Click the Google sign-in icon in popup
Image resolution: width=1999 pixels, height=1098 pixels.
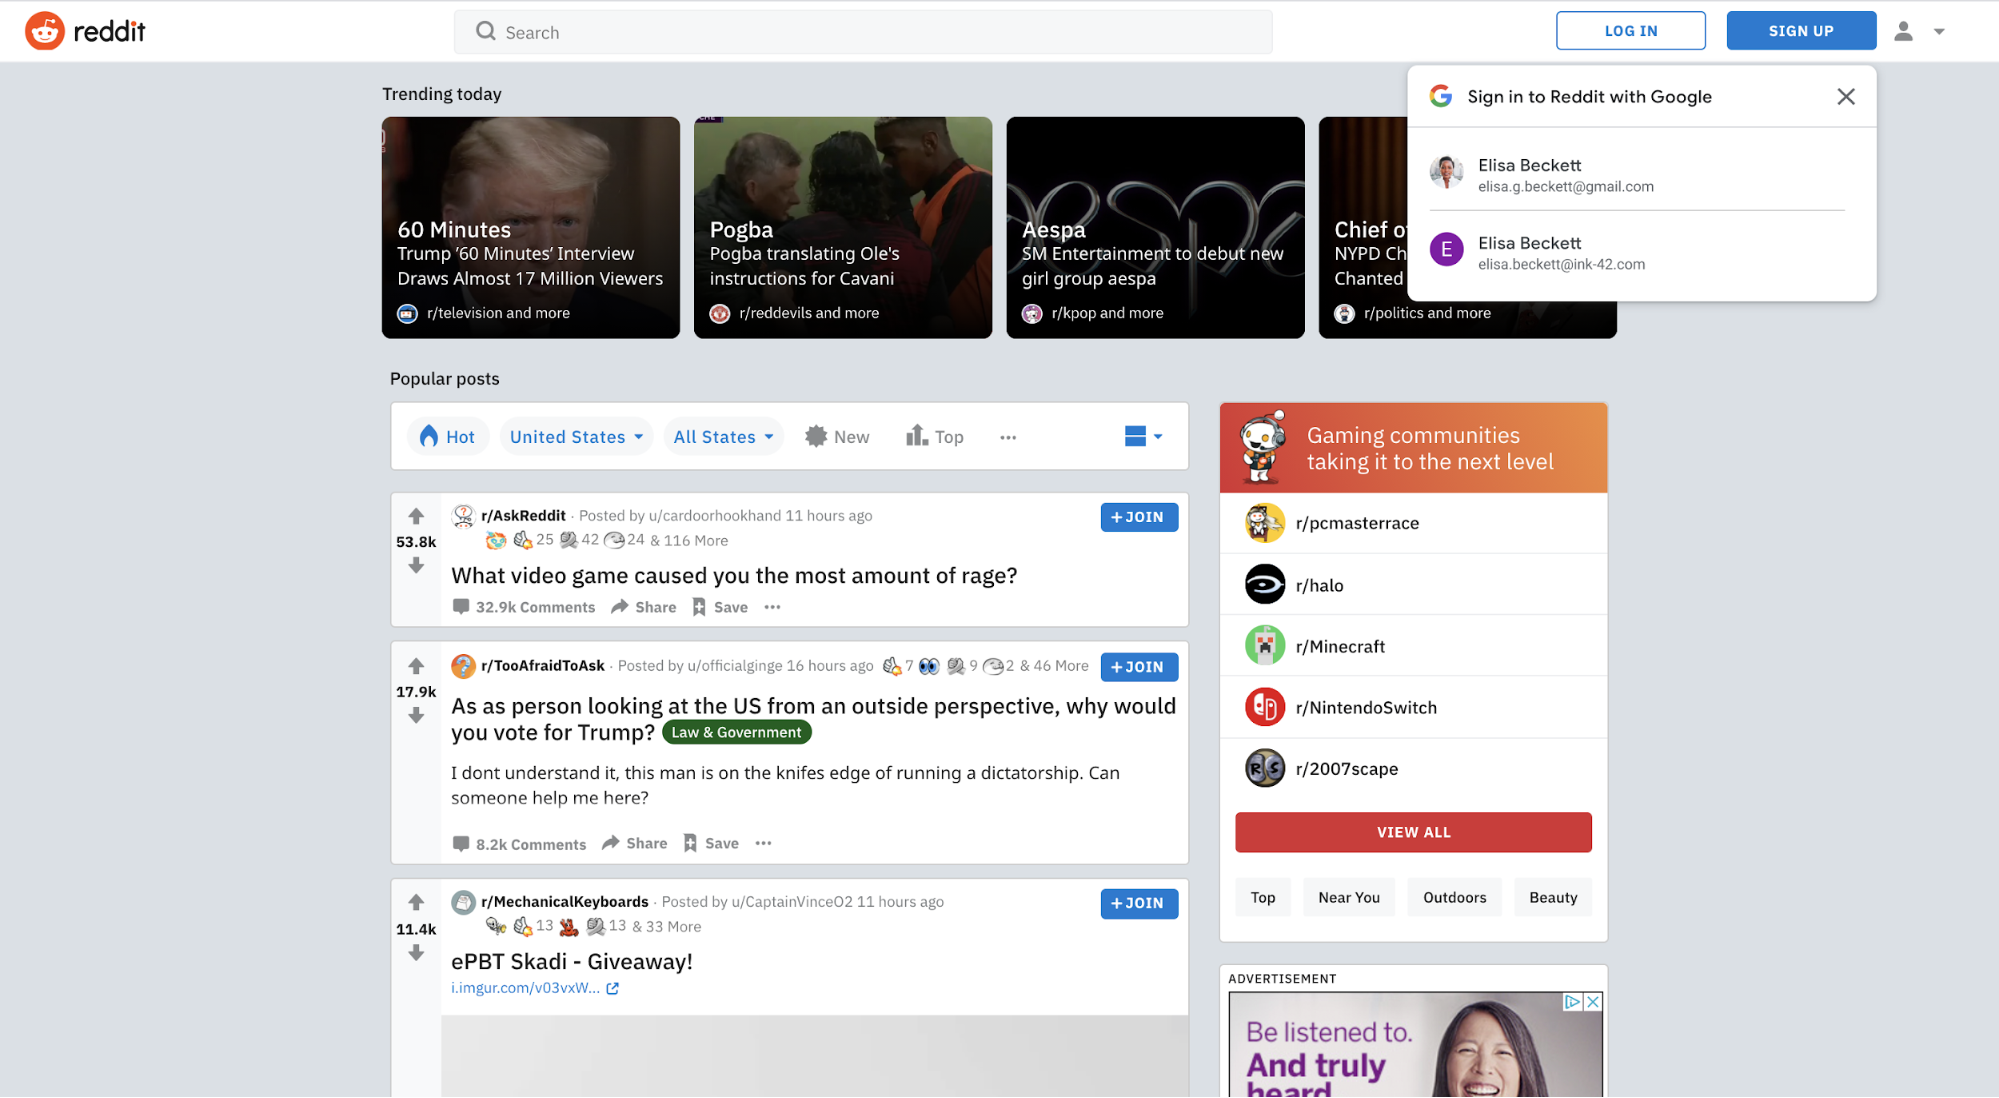click(x=1442, y=95)
